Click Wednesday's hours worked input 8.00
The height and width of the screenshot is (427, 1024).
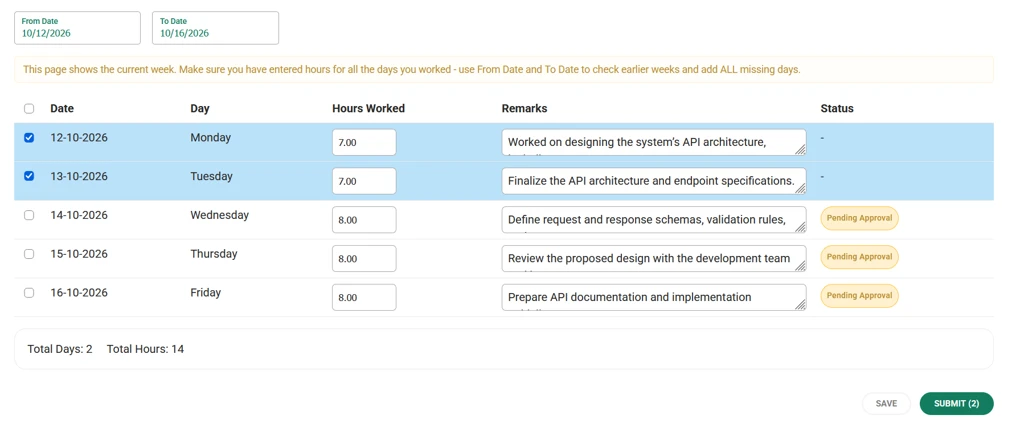point(364,220)
